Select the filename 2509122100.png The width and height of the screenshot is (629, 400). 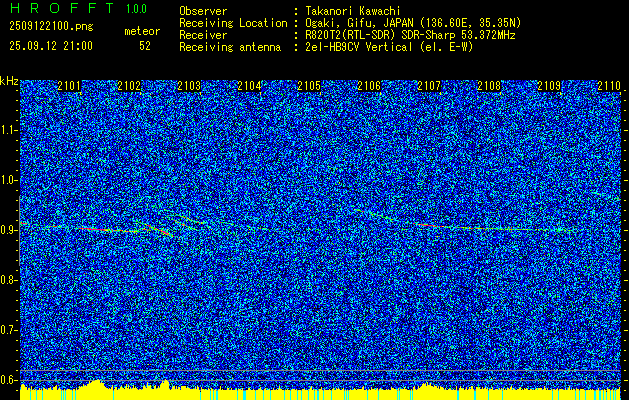[51, 26]
